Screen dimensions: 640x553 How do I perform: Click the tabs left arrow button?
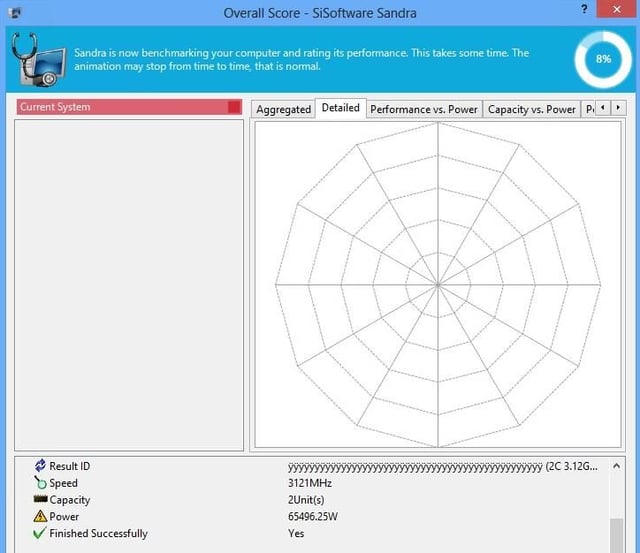(x=603, y=108)
